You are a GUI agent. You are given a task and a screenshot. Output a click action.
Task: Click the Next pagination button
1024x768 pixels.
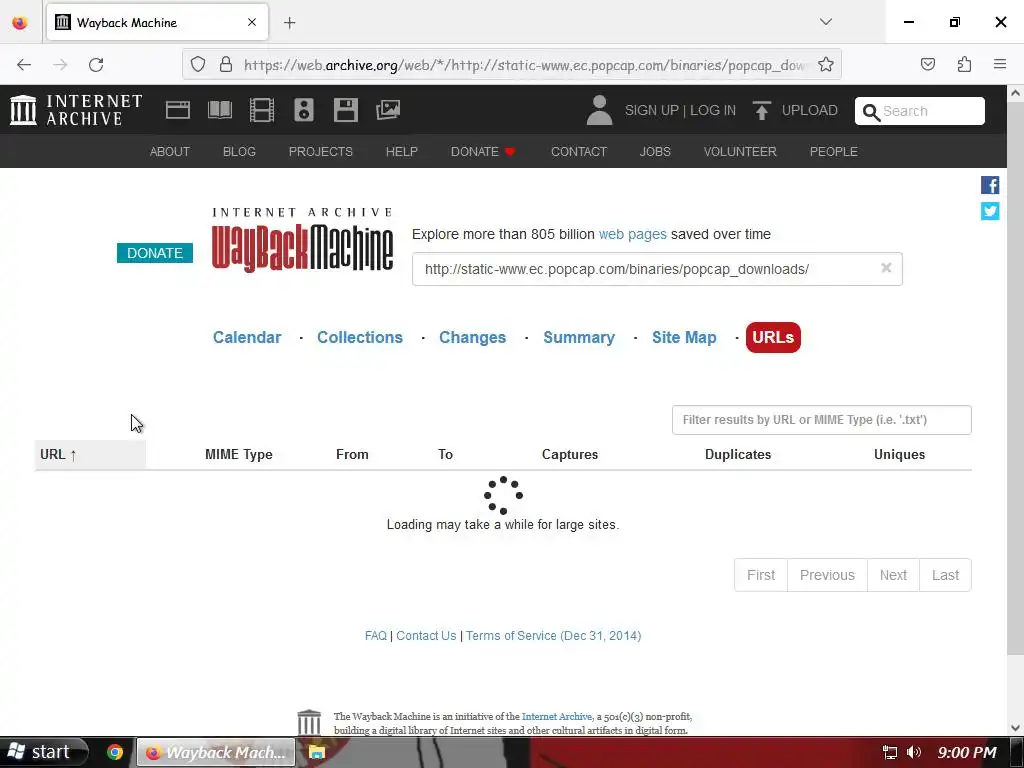coord(893,575)
